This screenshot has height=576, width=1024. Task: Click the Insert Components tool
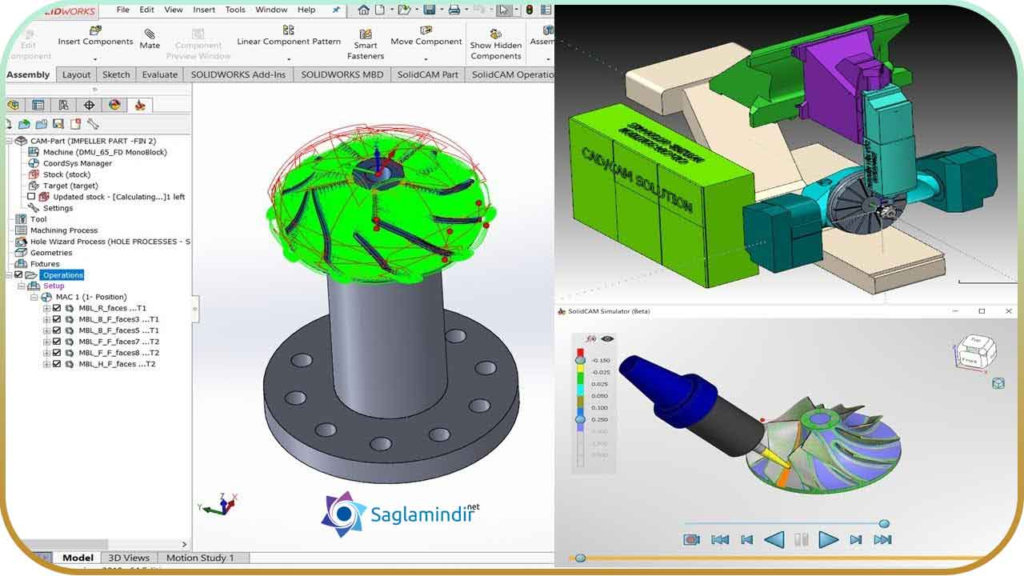(95, 37)
